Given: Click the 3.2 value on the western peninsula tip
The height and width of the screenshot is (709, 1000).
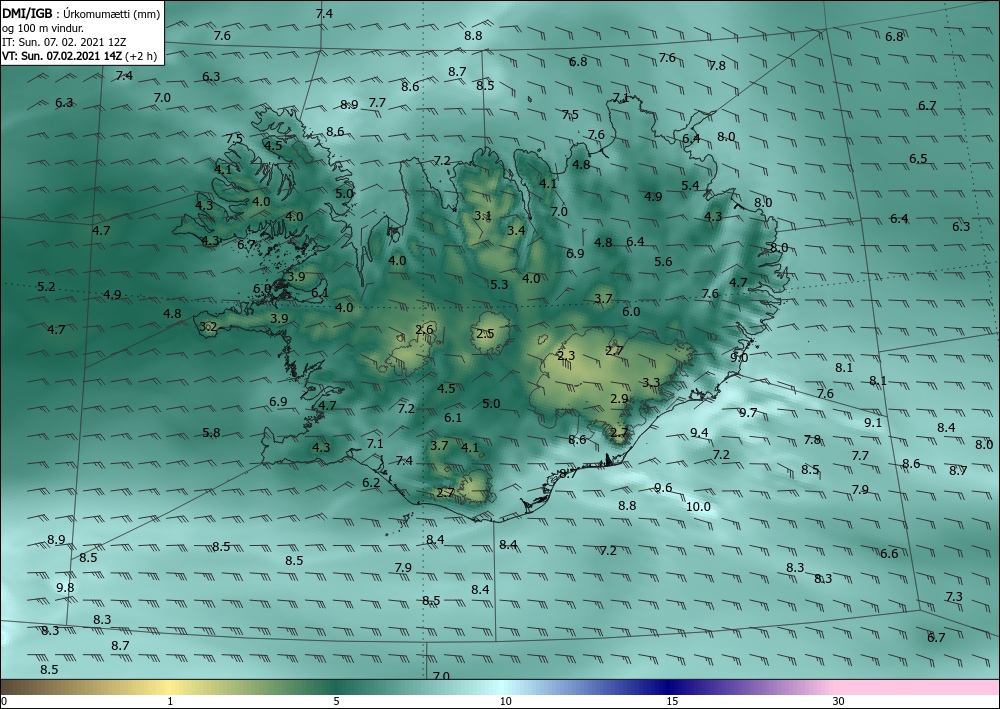Looking at the screenshot, I should [x=209, y=327].
